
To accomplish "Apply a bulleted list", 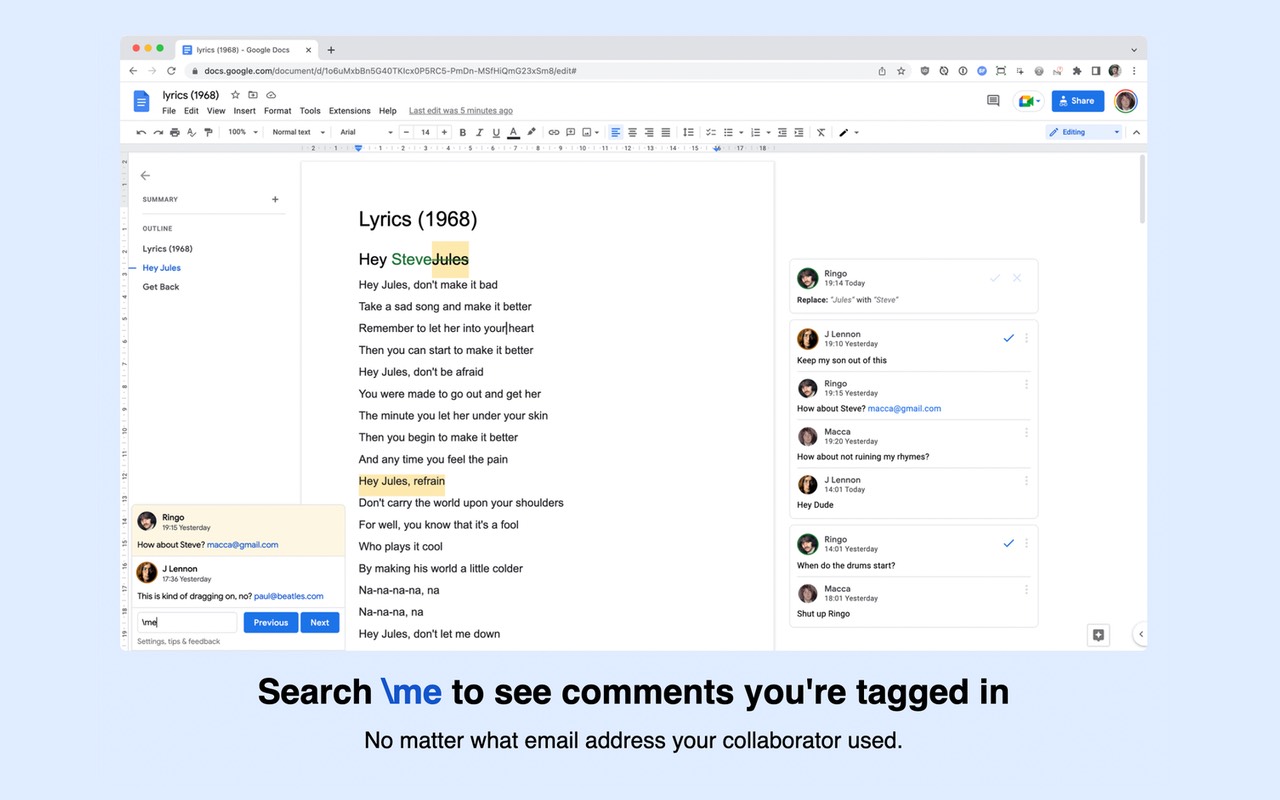I will [728, 132].
